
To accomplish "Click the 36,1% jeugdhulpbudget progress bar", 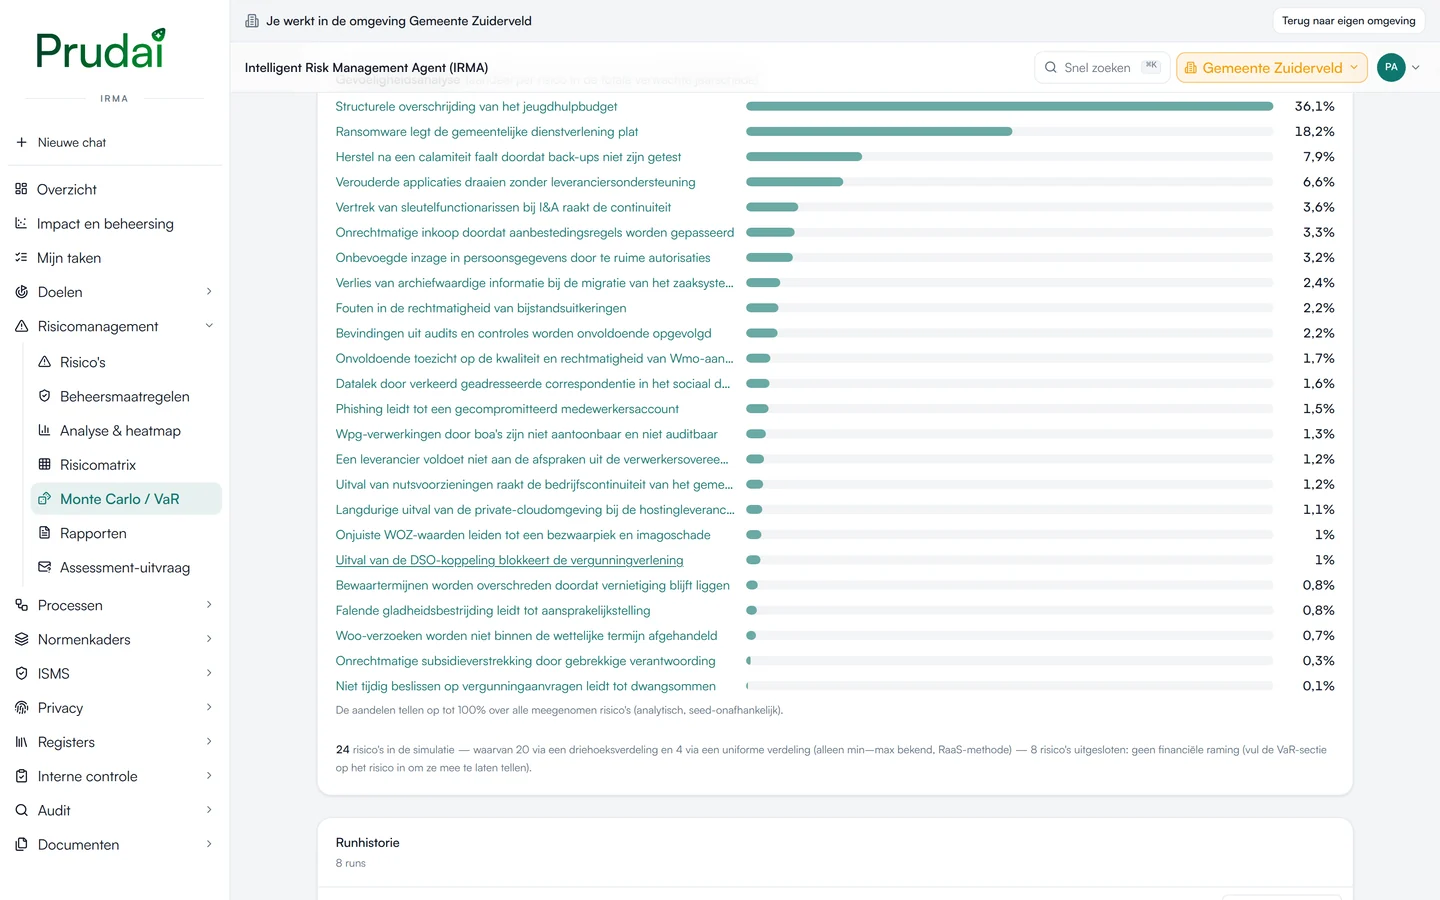I will point(1009,106).
